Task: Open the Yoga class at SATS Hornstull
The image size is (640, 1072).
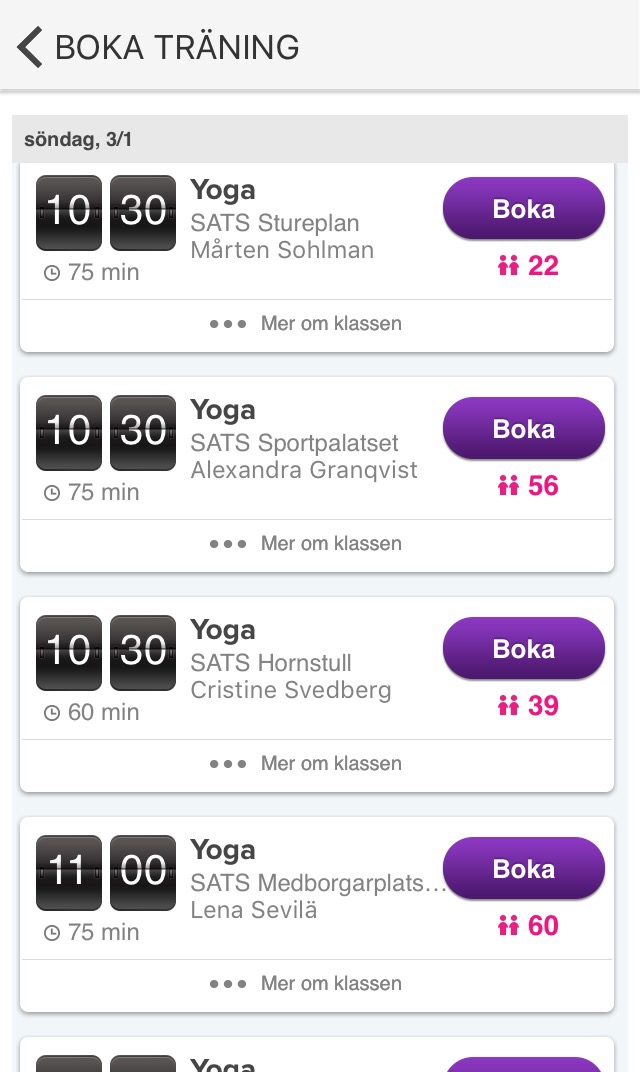Action: point(223,630)
